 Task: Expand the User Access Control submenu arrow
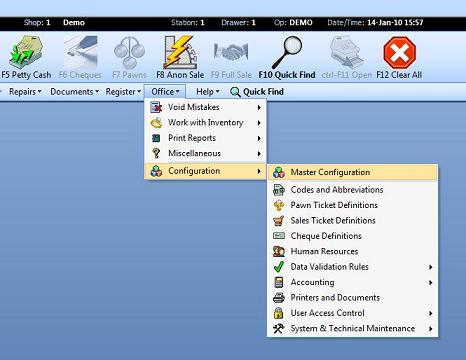430,313
